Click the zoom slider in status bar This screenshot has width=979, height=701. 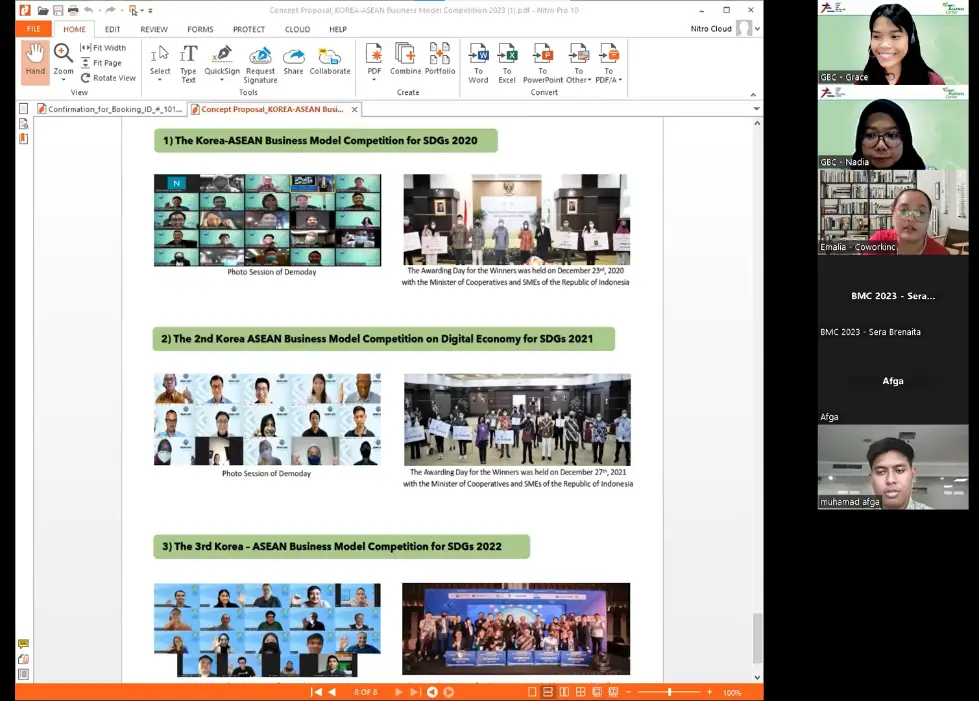coord(668,692)
